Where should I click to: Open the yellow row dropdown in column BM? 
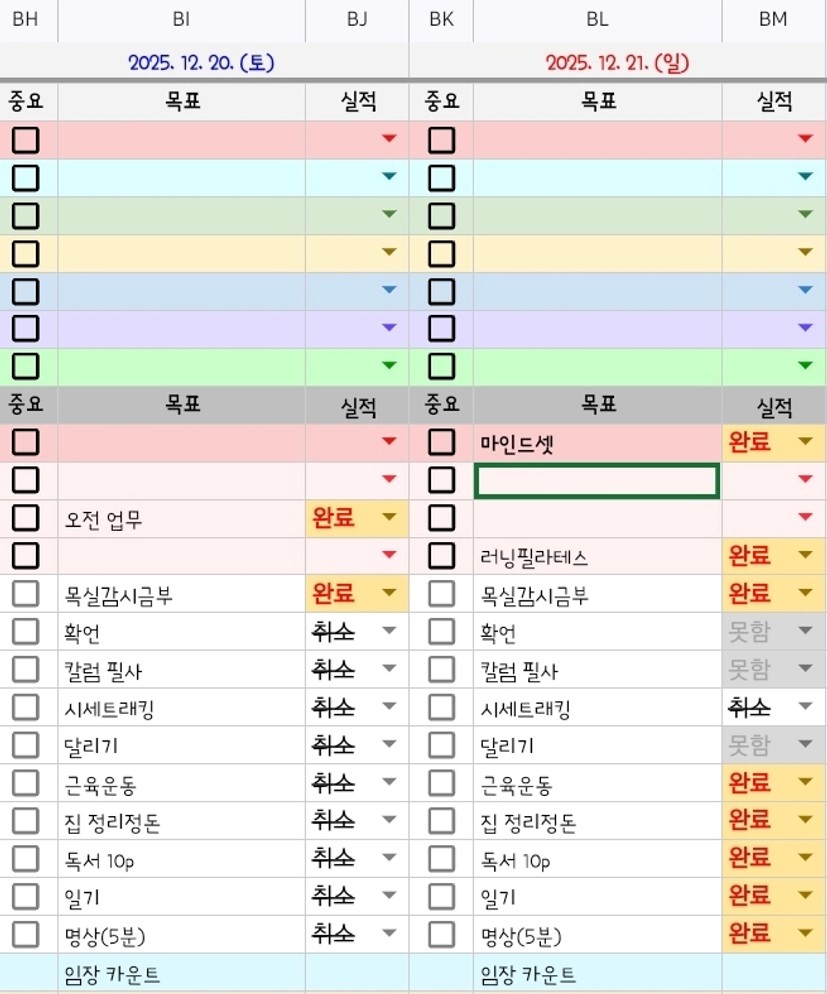pos(805,252)
